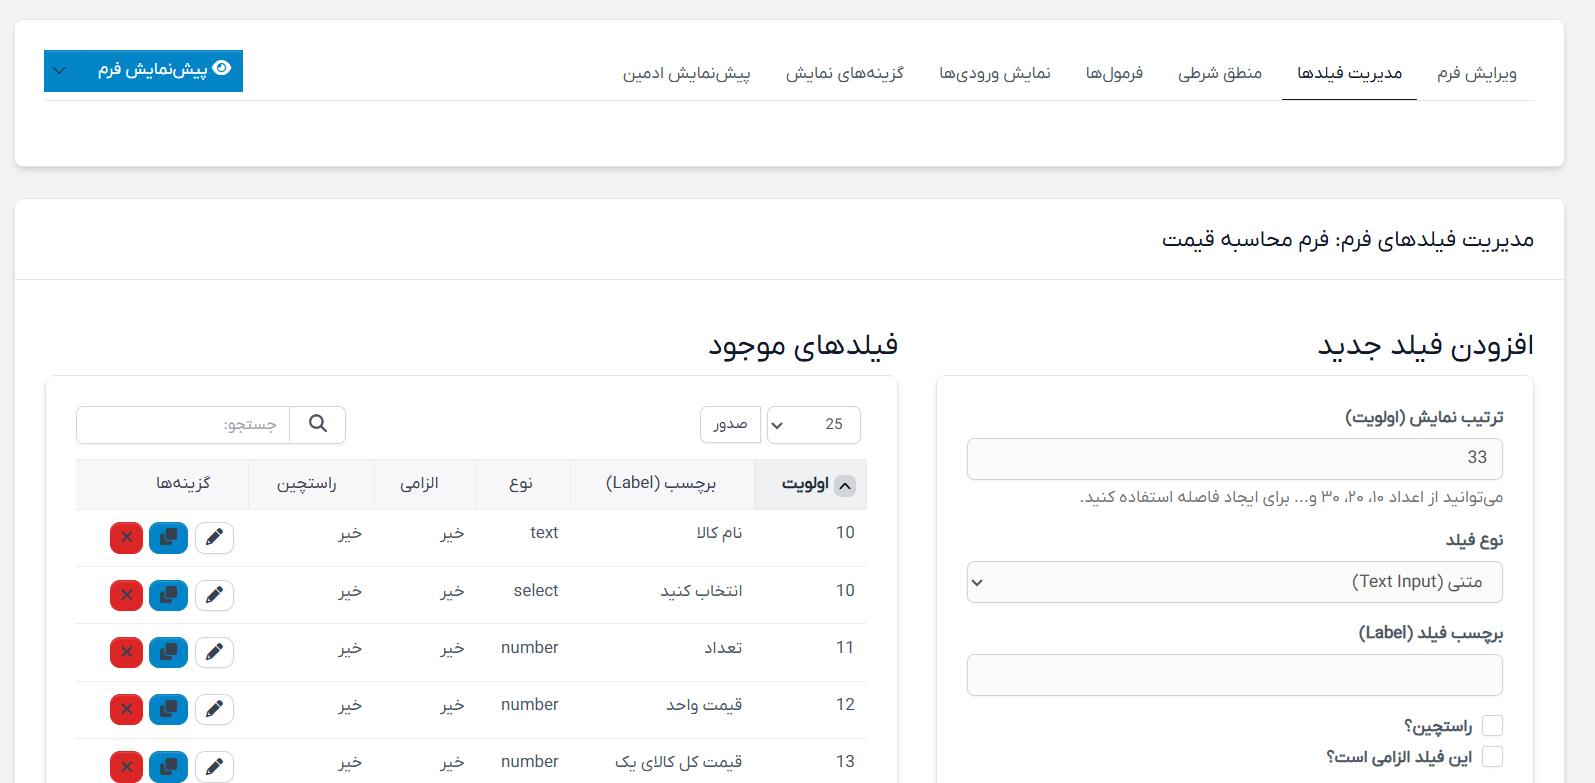Copy the قیمت کل کالای یک field
1595x783 pixels.
(168, 766)
